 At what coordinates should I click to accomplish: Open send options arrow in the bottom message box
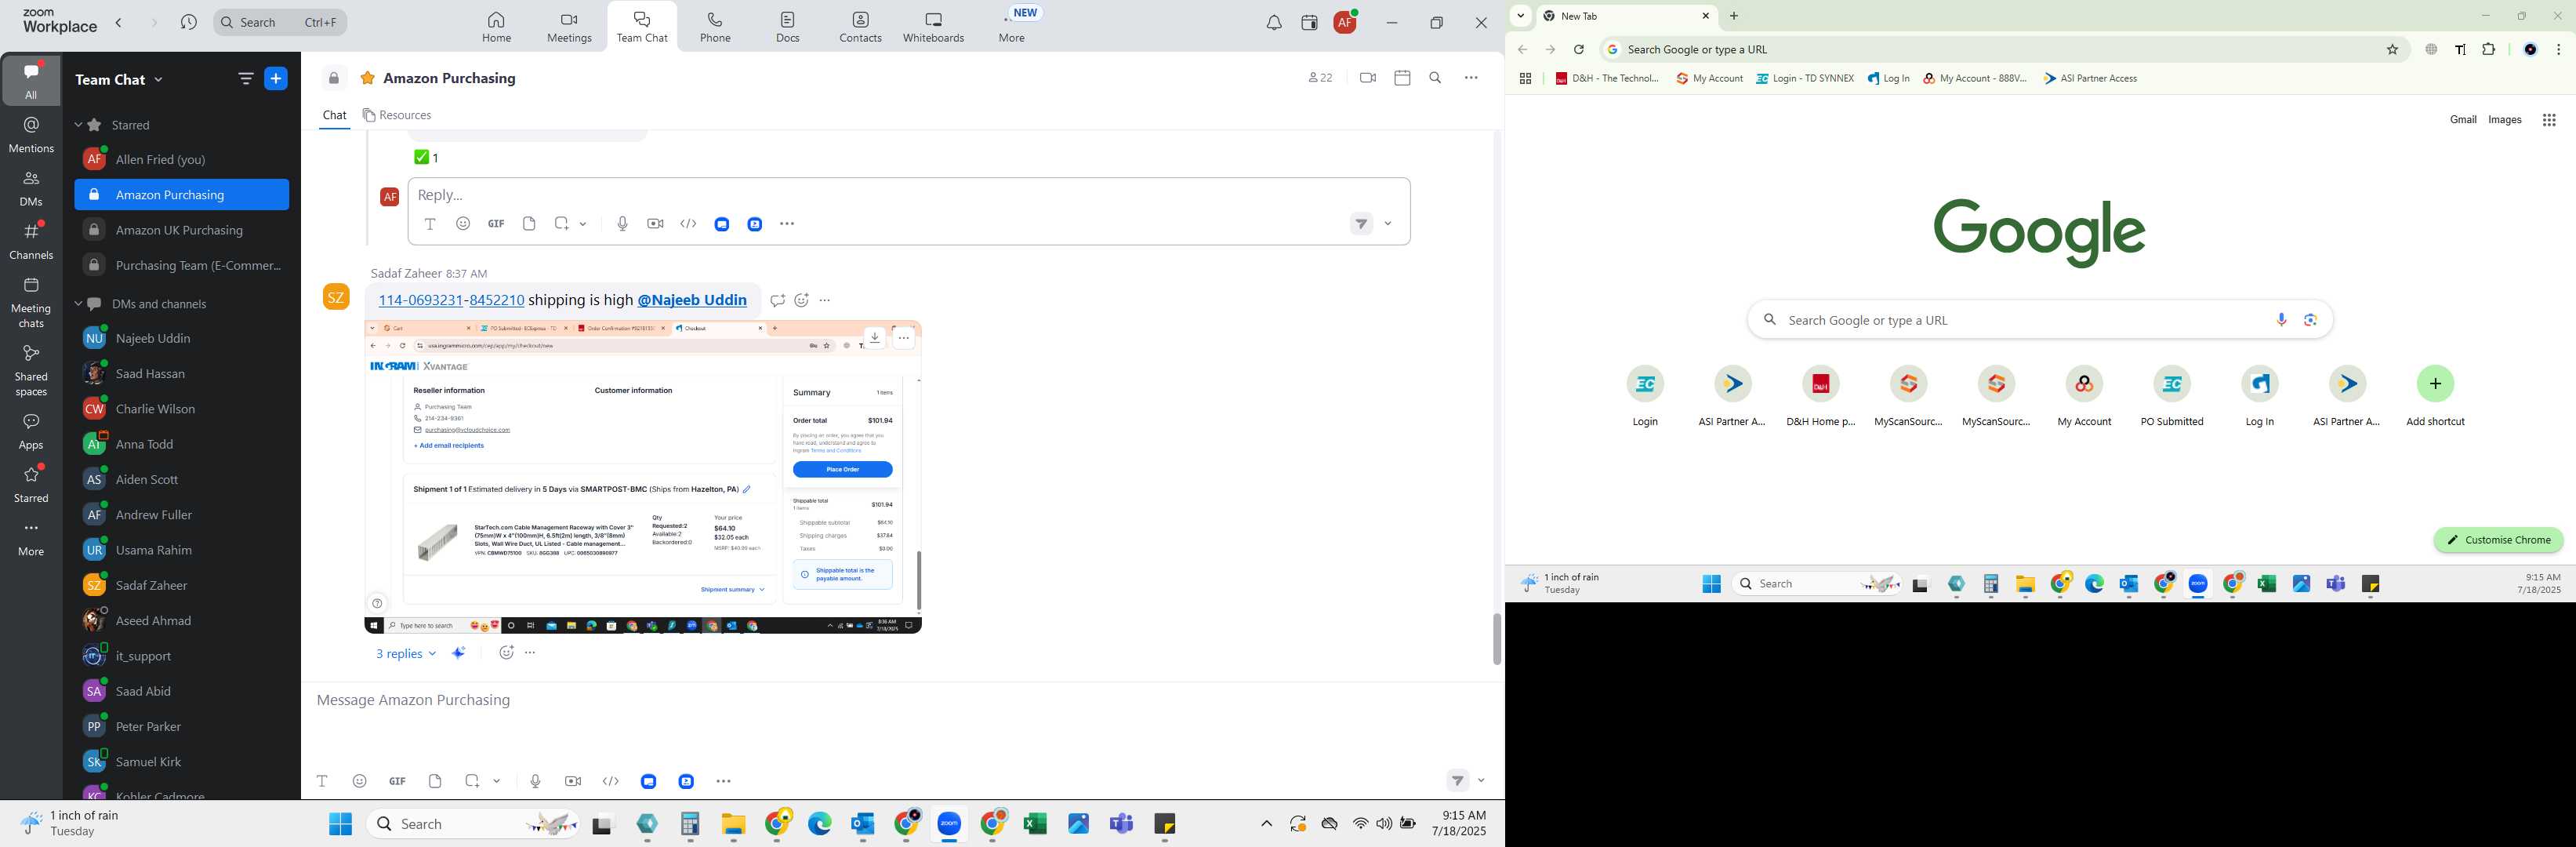1481,781
